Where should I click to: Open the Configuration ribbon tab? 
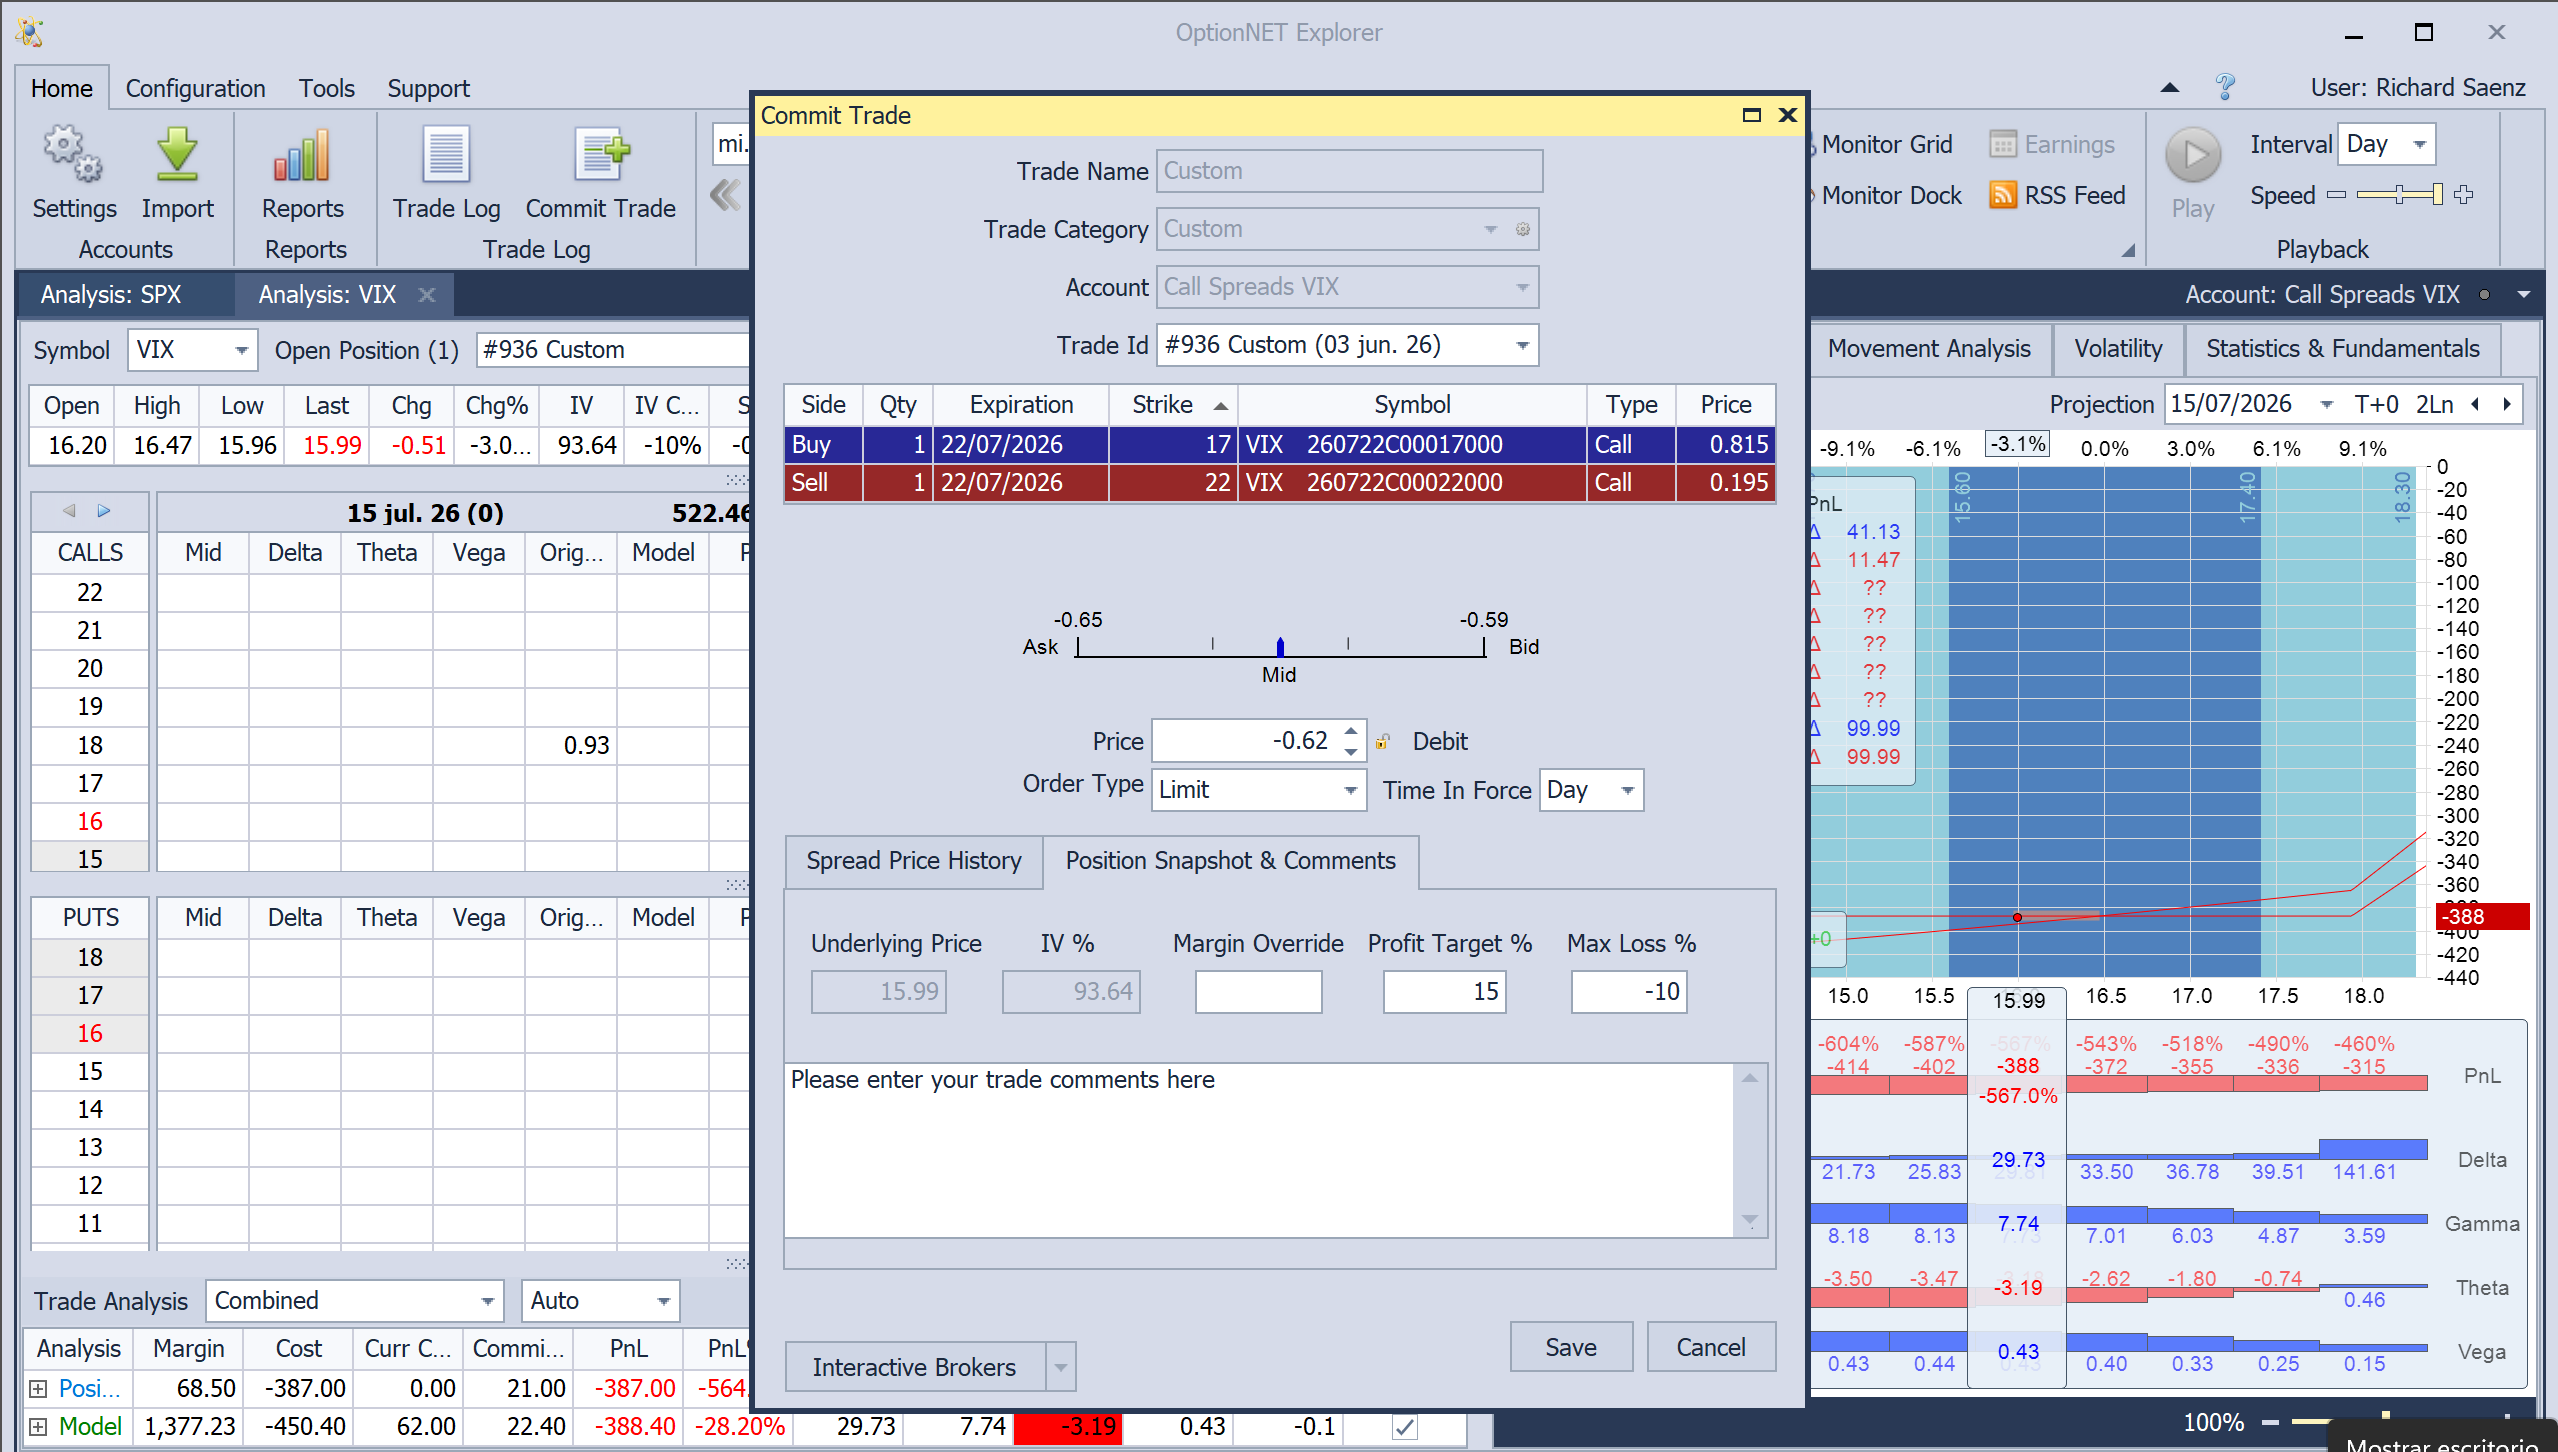coord(195,88)
